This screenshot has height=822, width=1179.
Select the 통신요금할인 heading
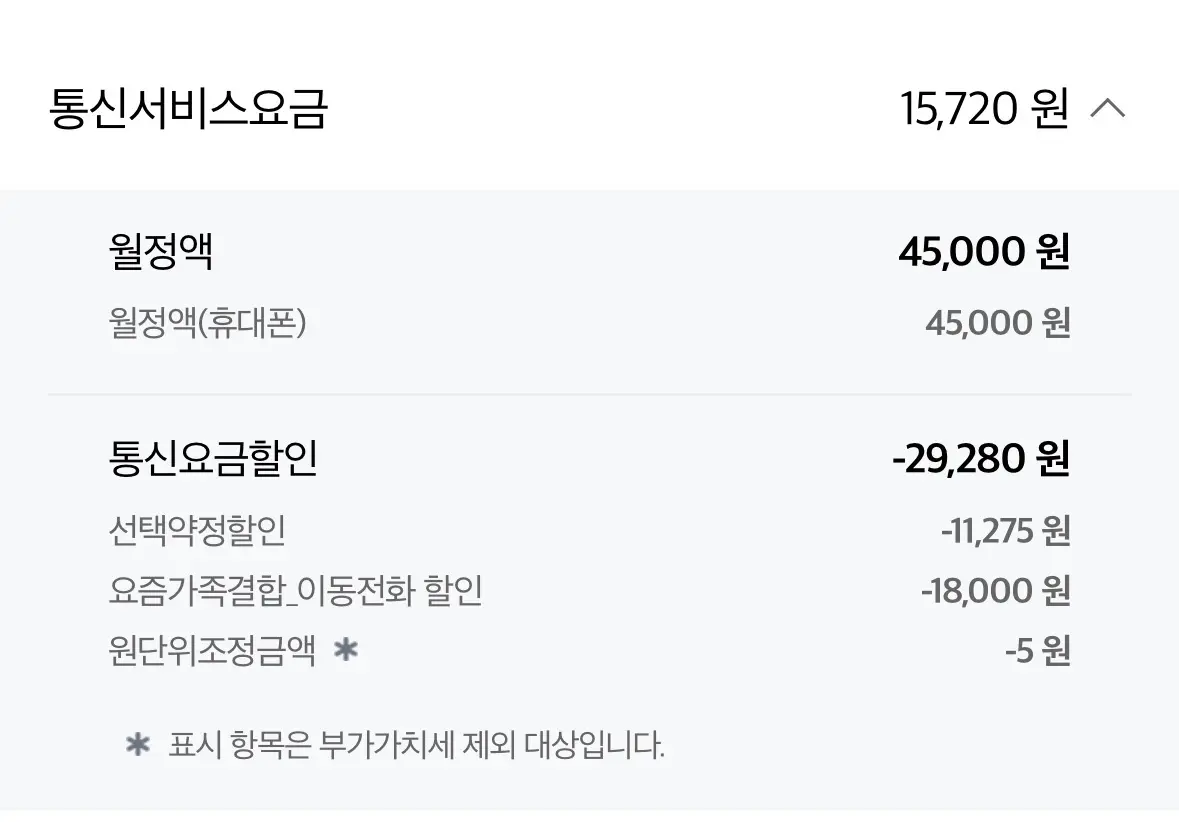(214, 458)
